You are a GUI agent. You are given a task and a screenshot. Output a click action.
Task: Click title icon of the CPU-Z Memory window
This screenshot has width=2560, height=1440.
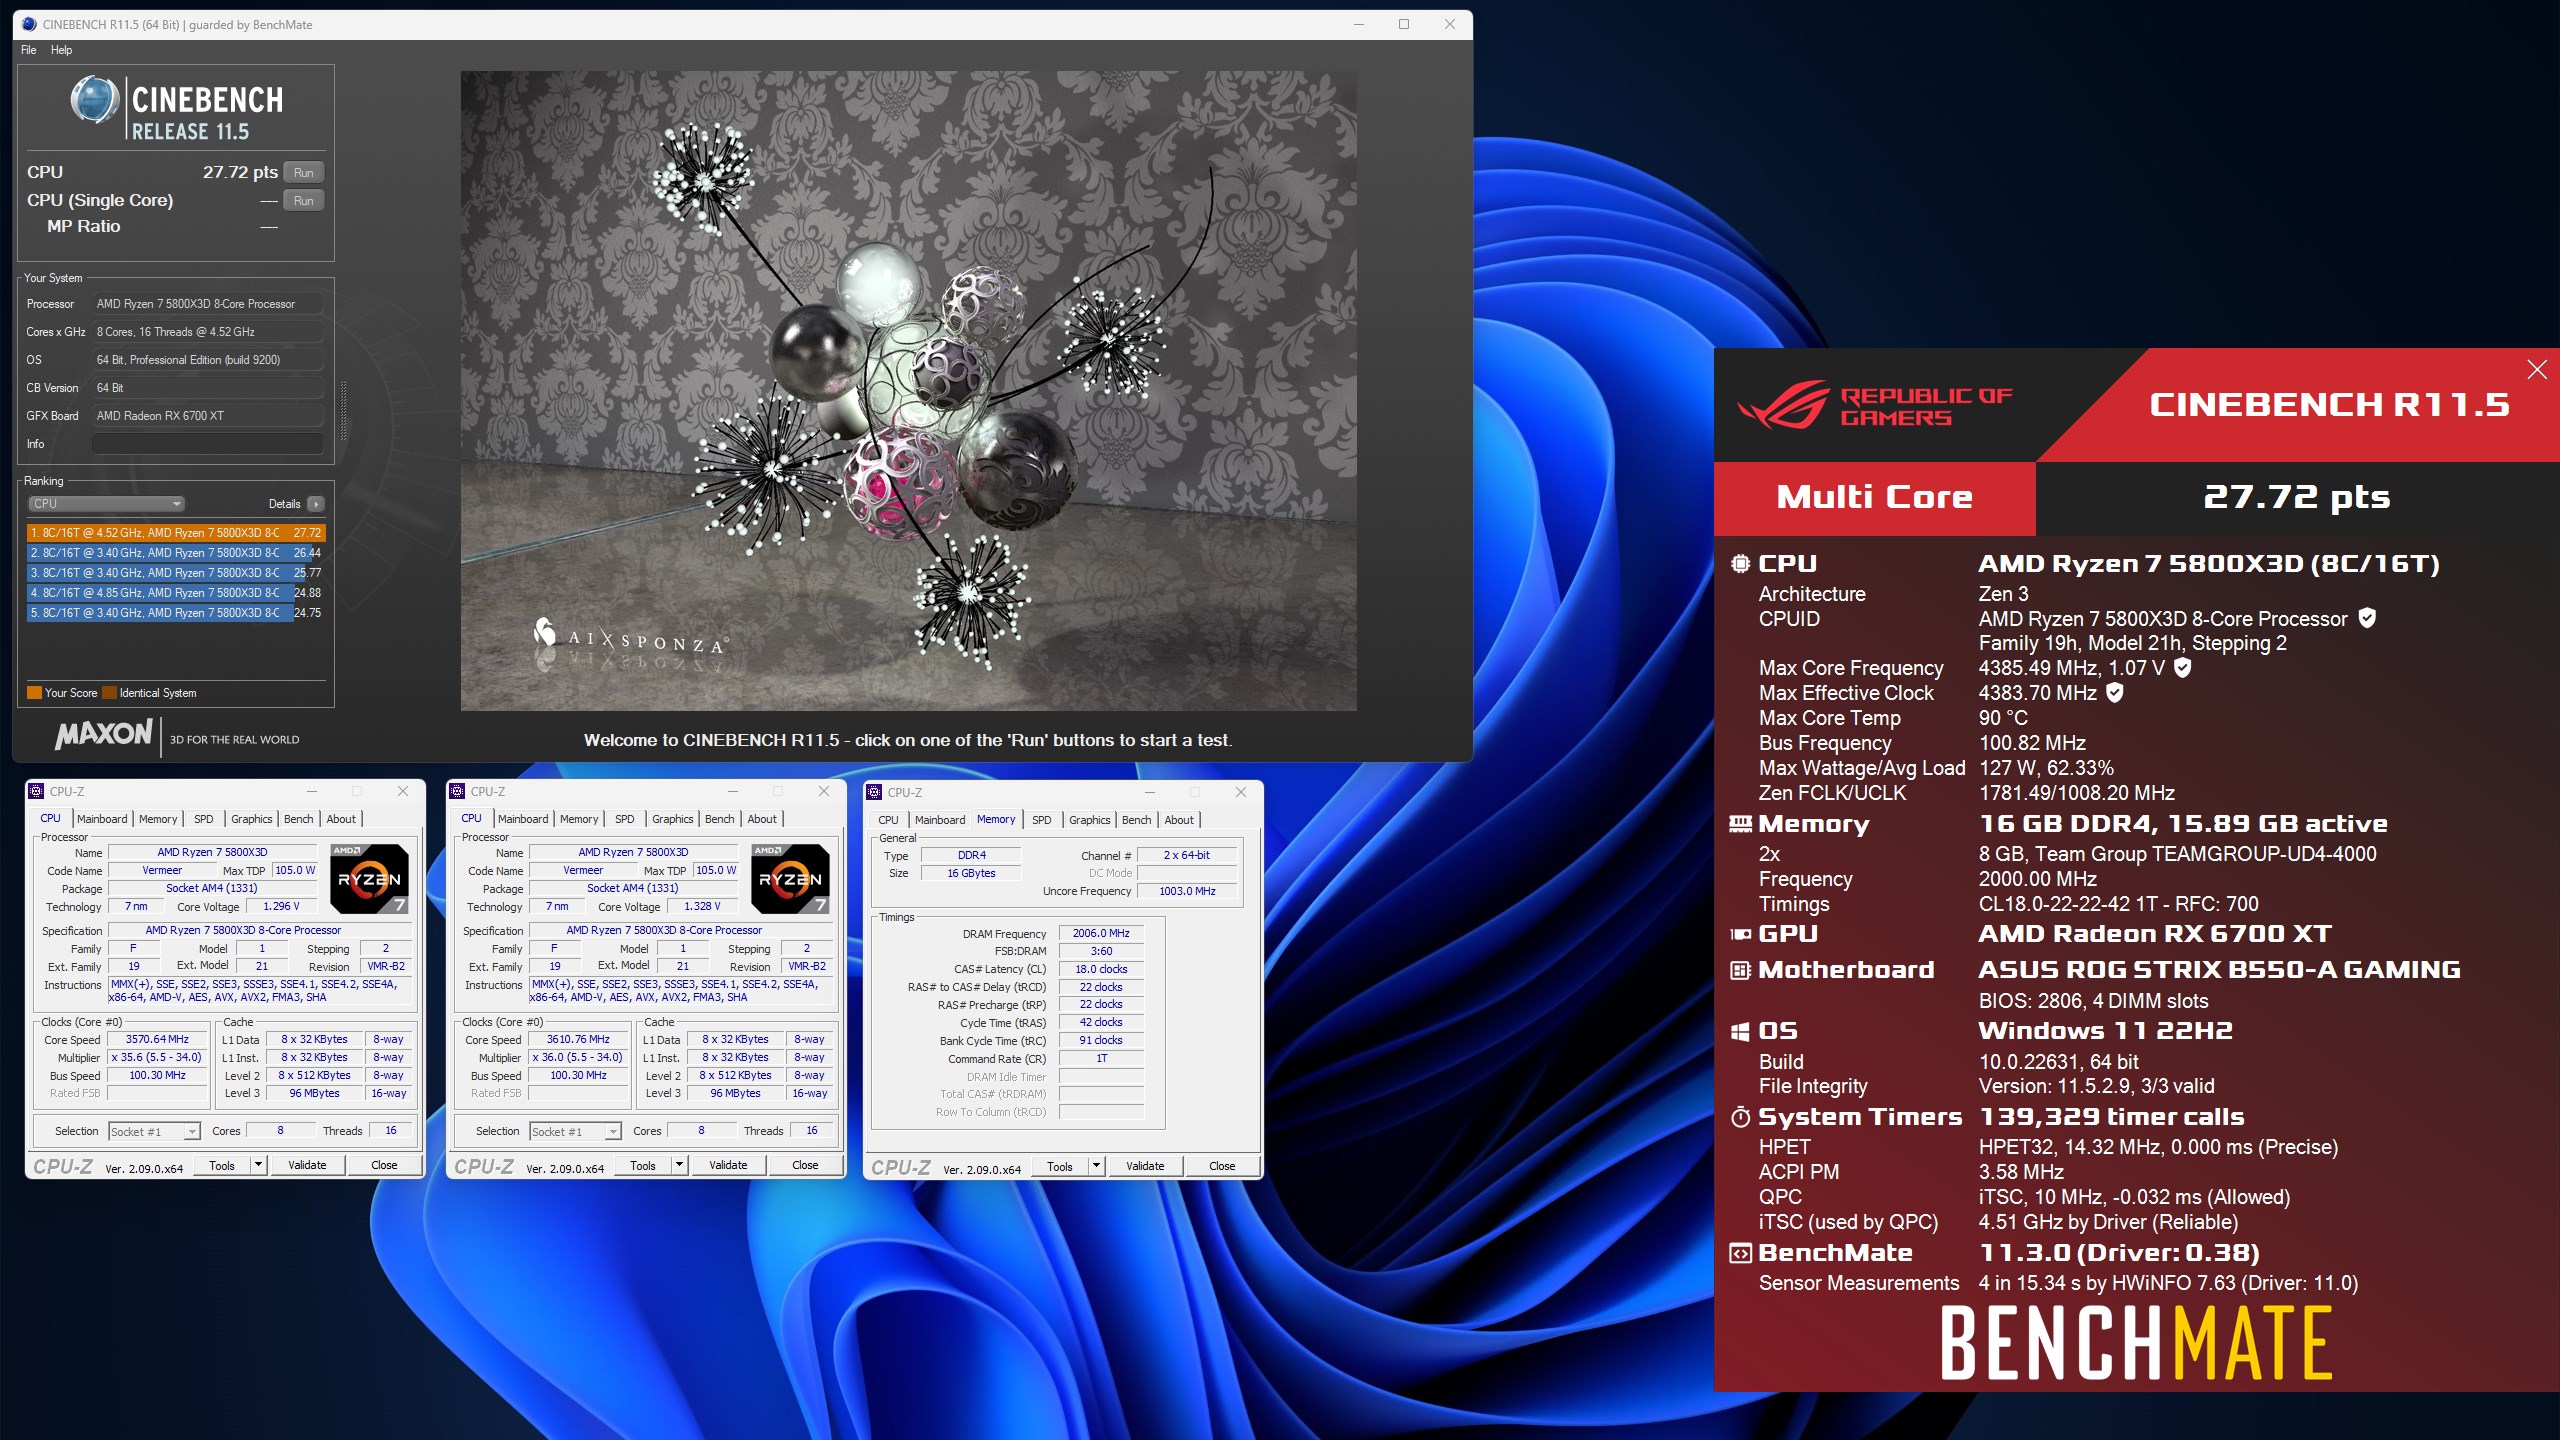pyautogui.click(x=875, y=792)
